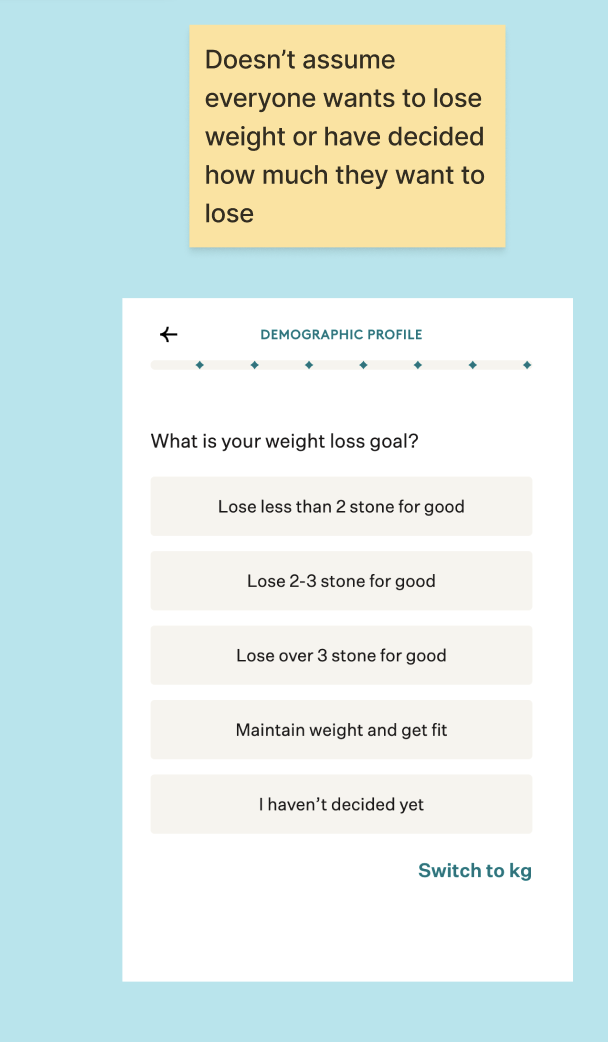This screenshot has width=608, height=1042.
Task: Click the progress bar track start segment
Action: (x=173, y=365)
